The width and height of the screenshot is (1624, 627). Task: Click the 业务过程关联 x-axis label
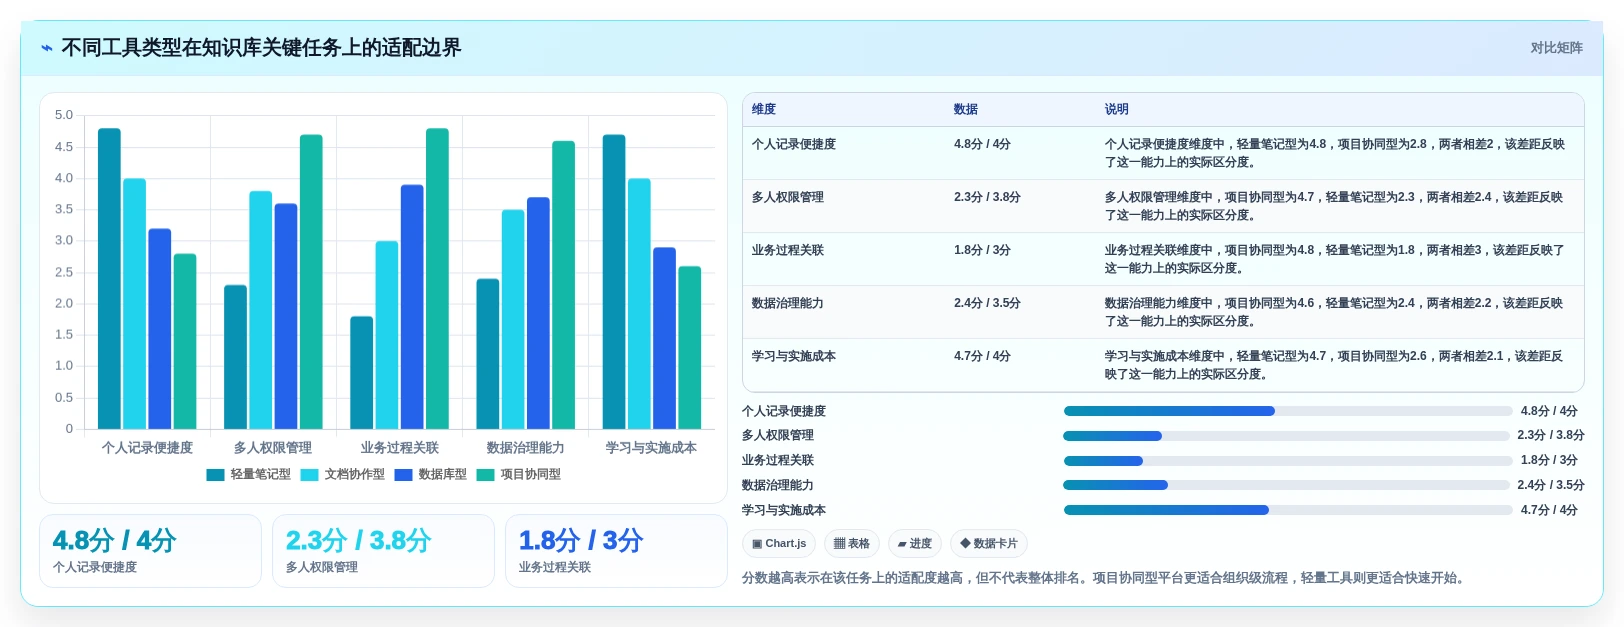pyautogui.click(x=399, y=448)
